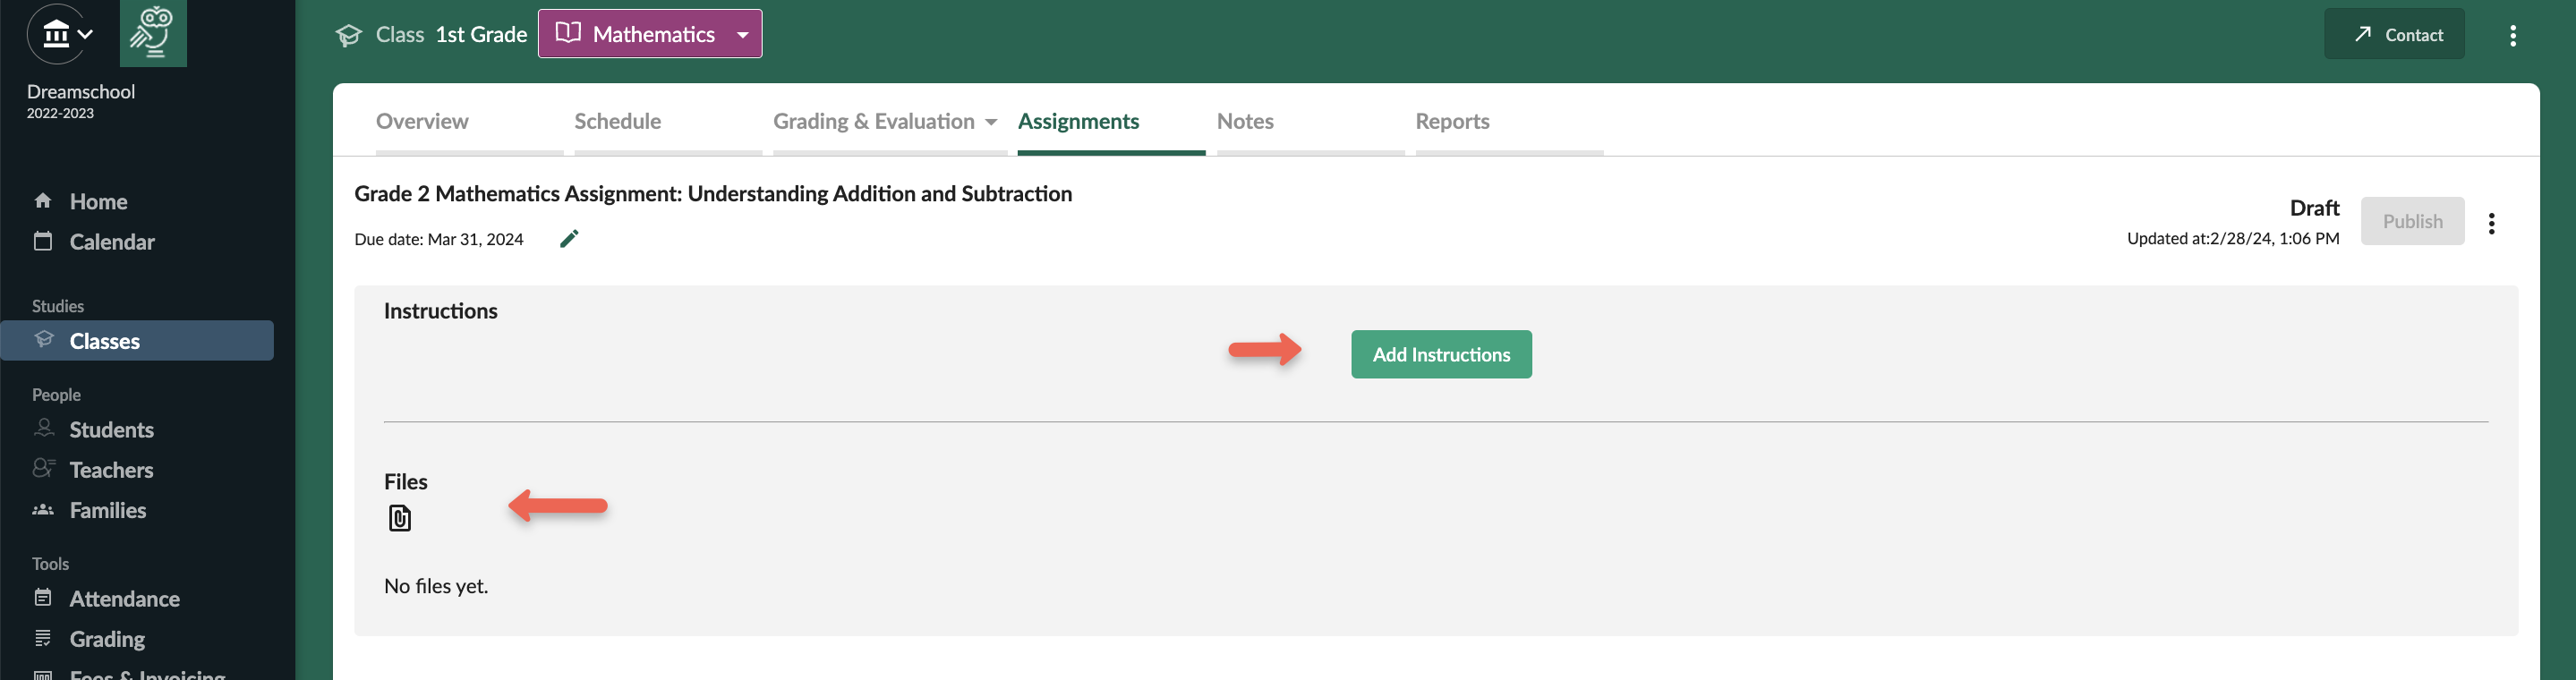Switch to the Overview tab
The height and width of the screenshot is (680, 2576).
coord(422,121)
